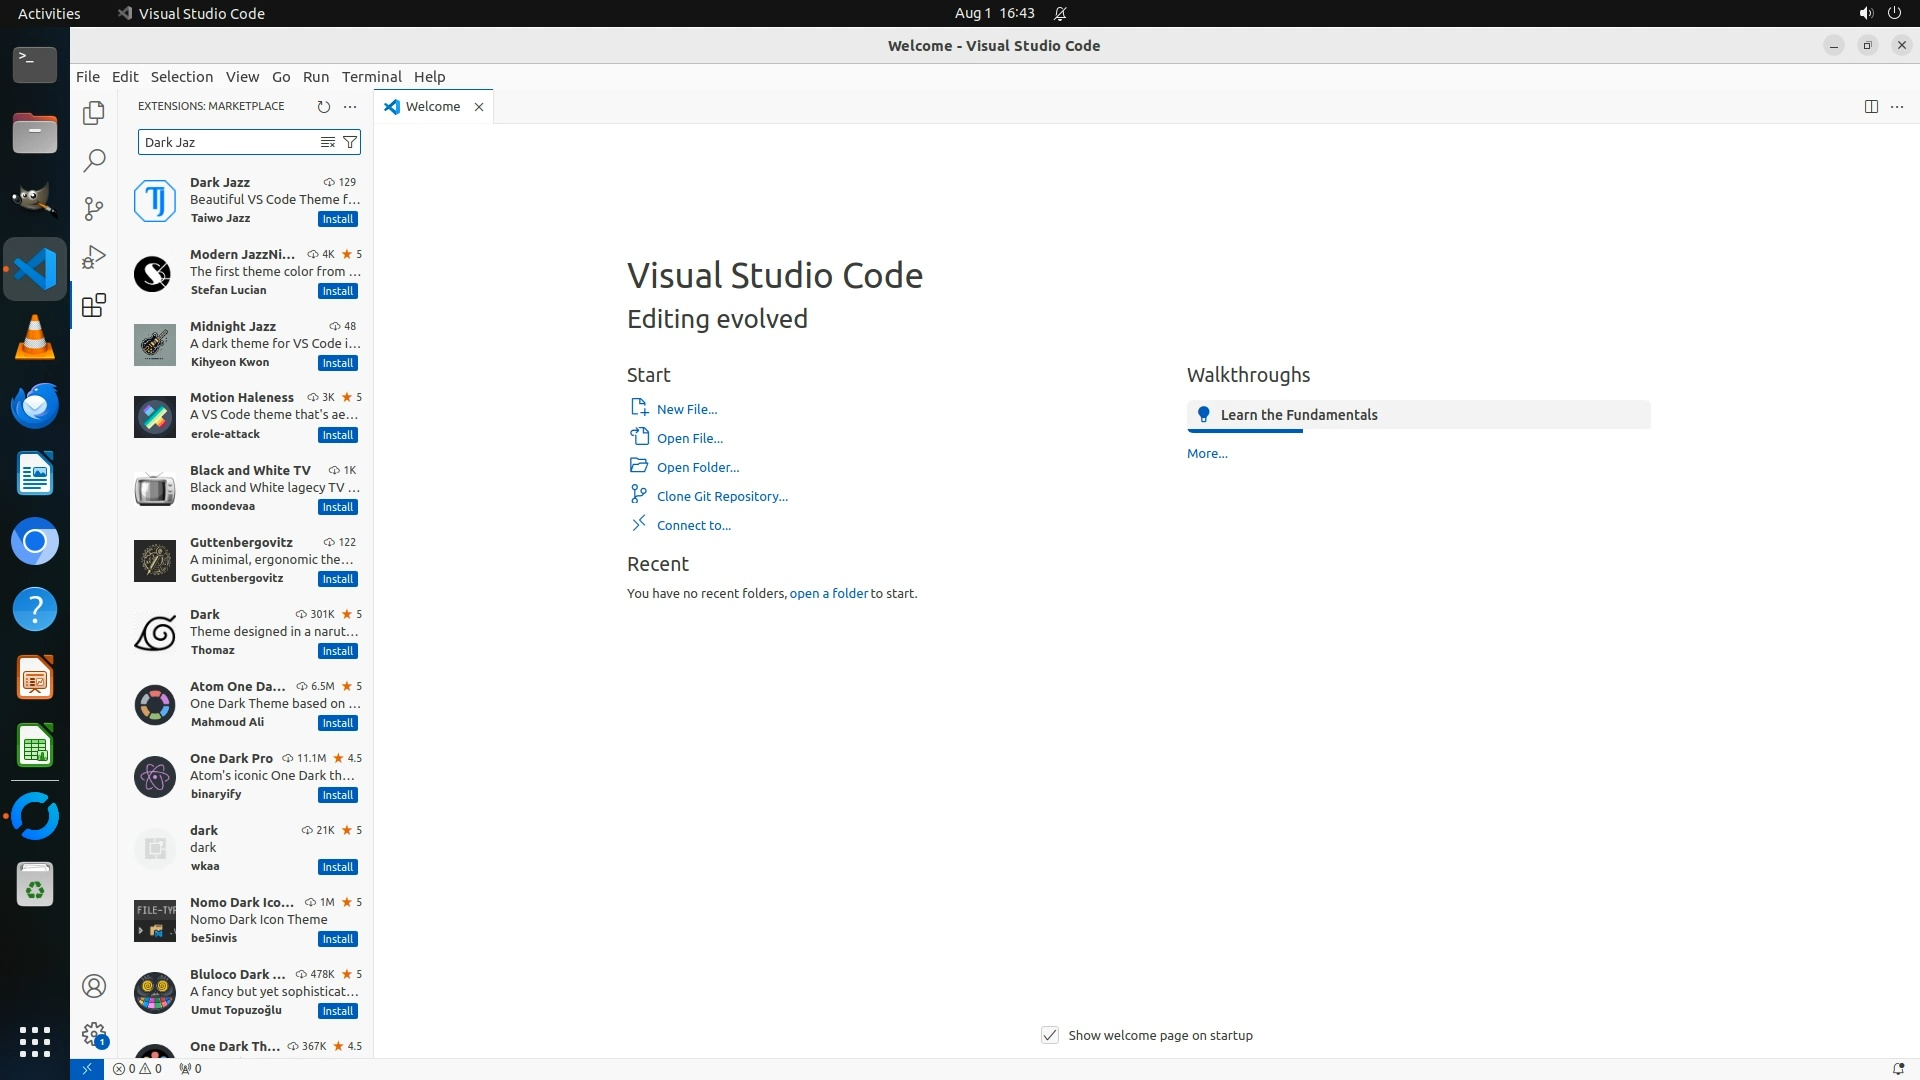
Task: Install the Dark Jazz extension
Action: click(x=337, y=219)
